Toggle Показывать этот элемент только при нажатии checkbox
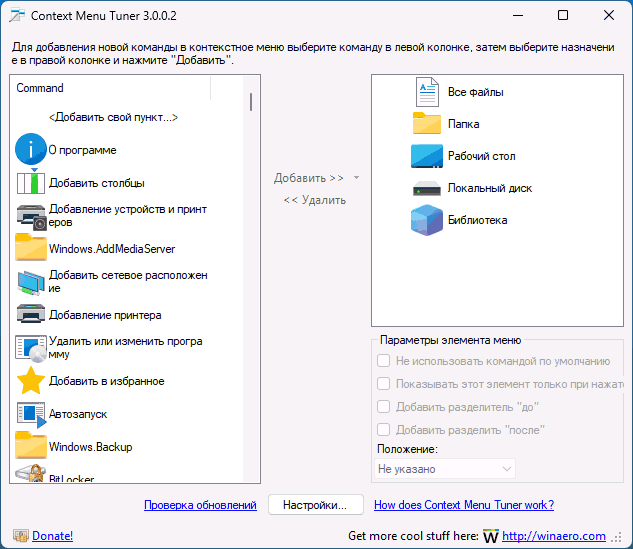 pos(384,383)
